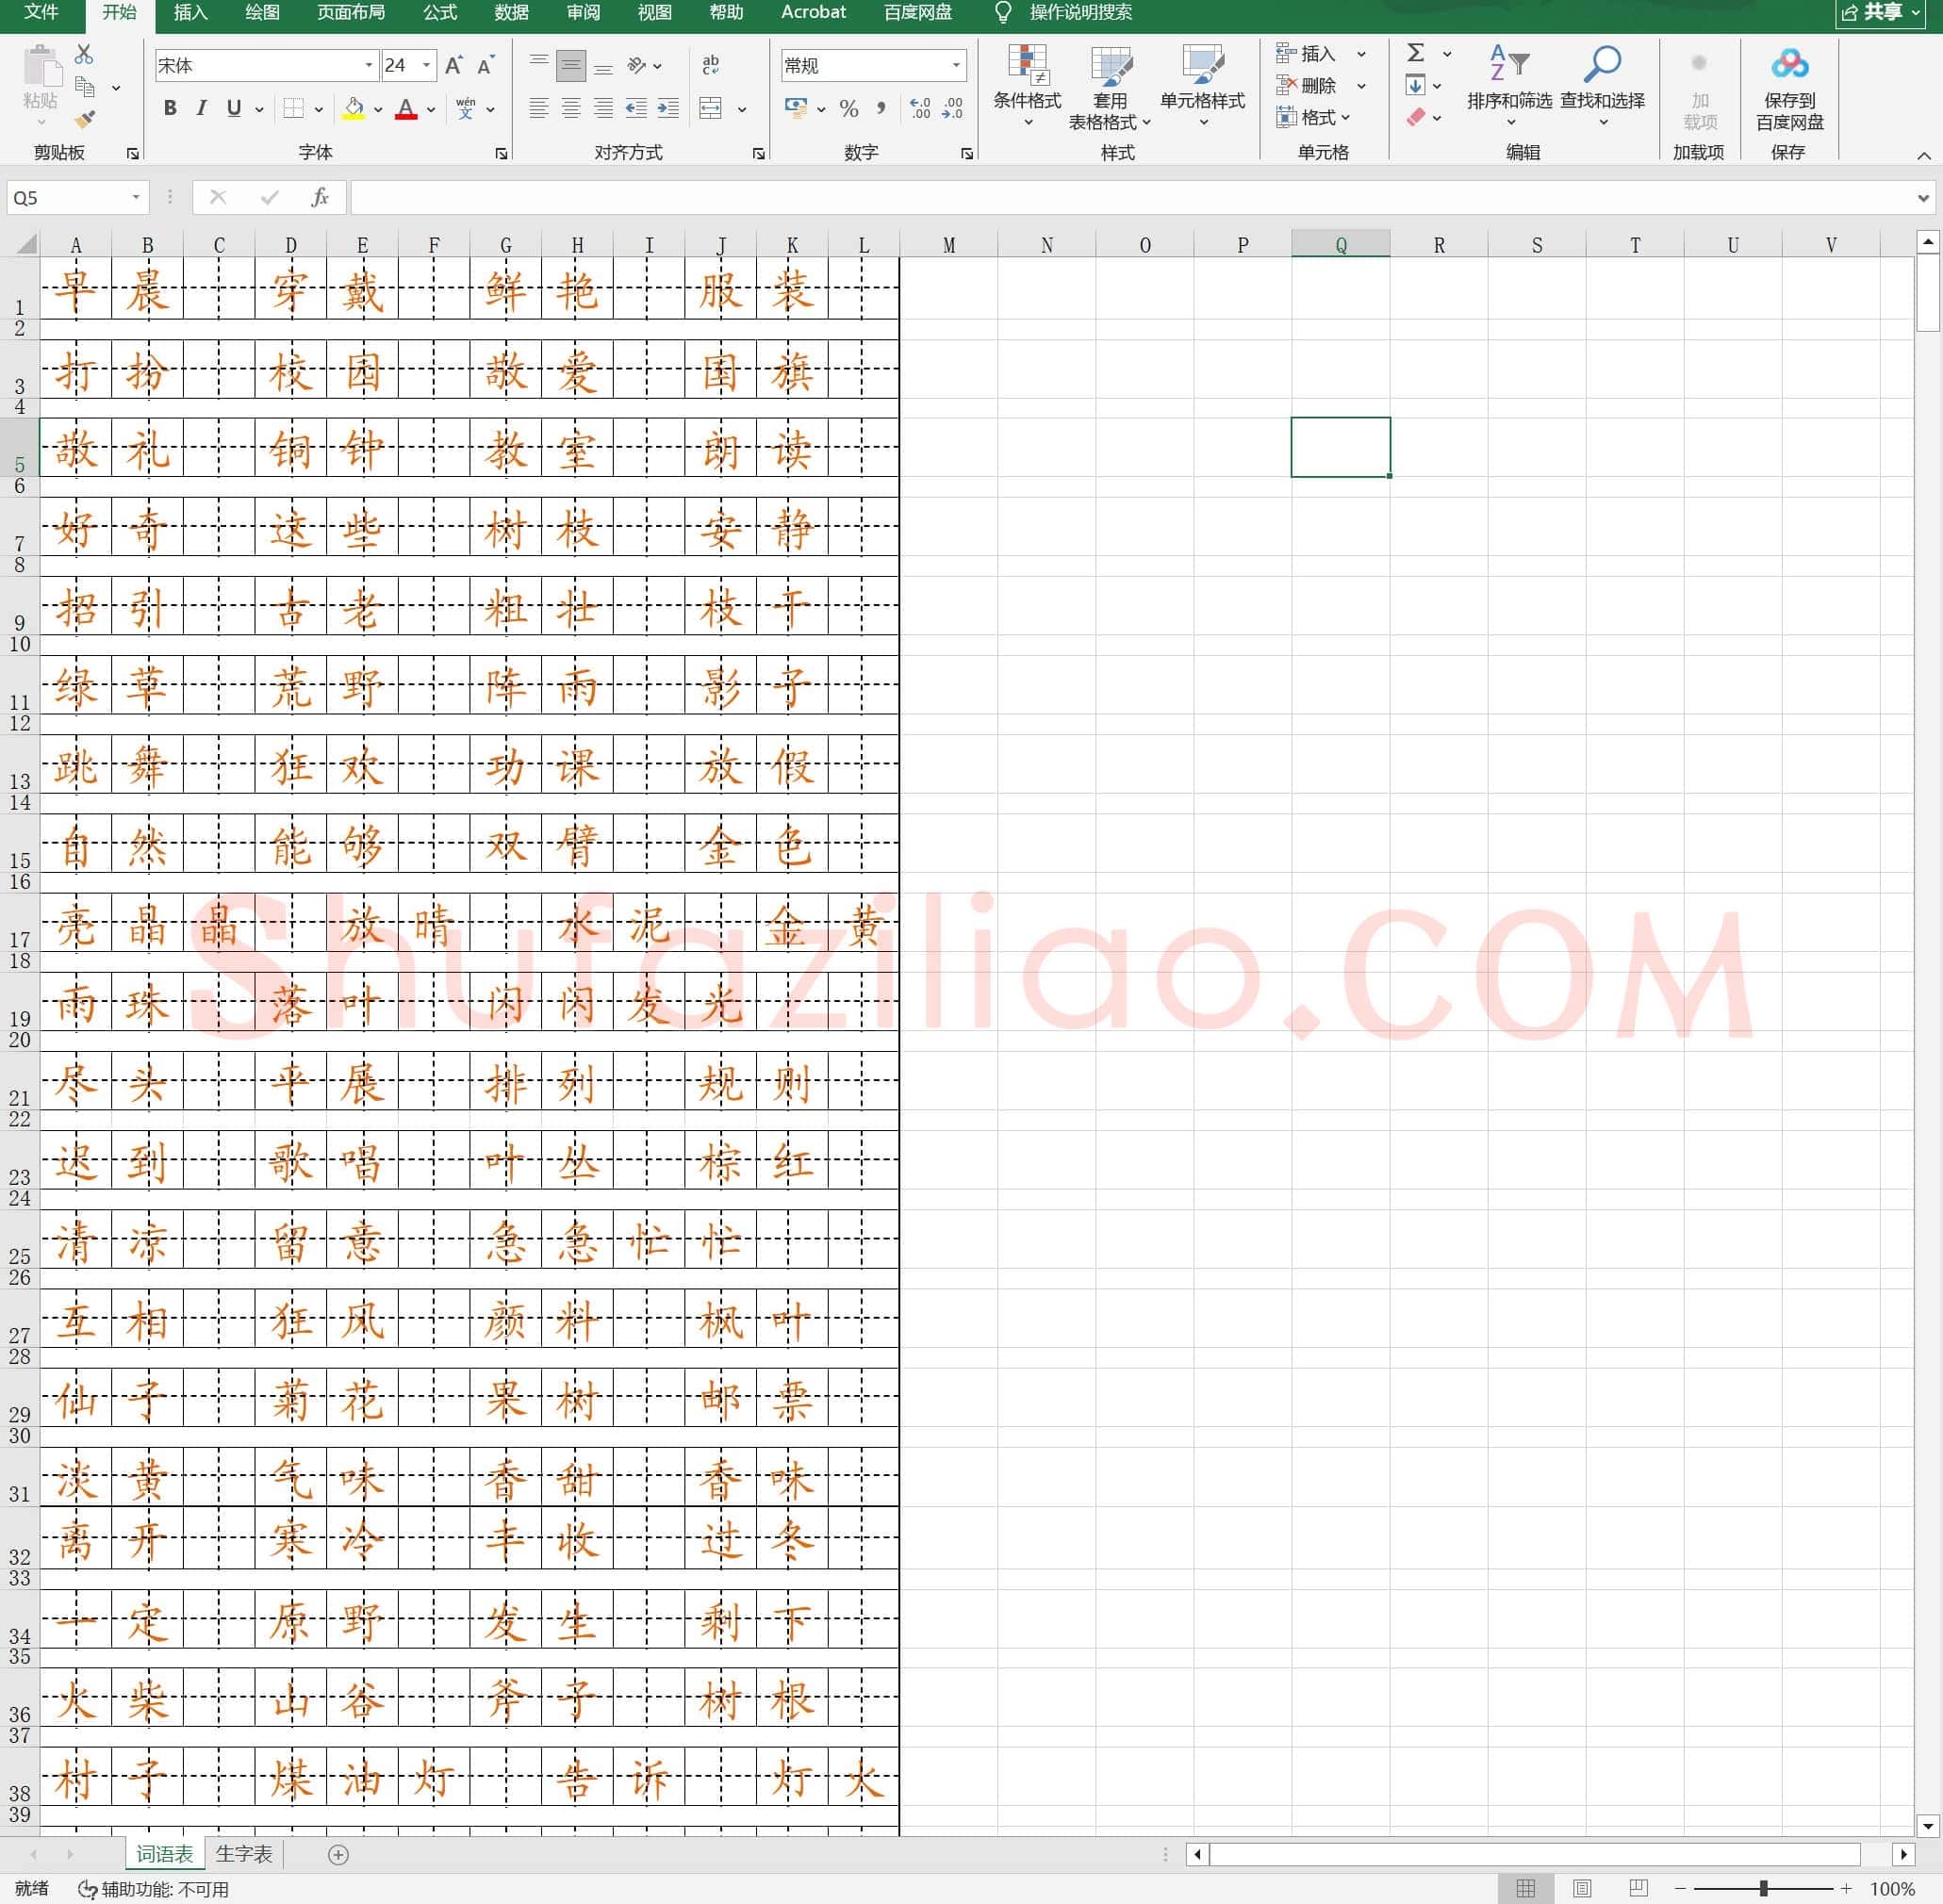This screenshot has width=1943, height=1904.
Task: Apply the red font color
Action: click(x=406, y=108)
